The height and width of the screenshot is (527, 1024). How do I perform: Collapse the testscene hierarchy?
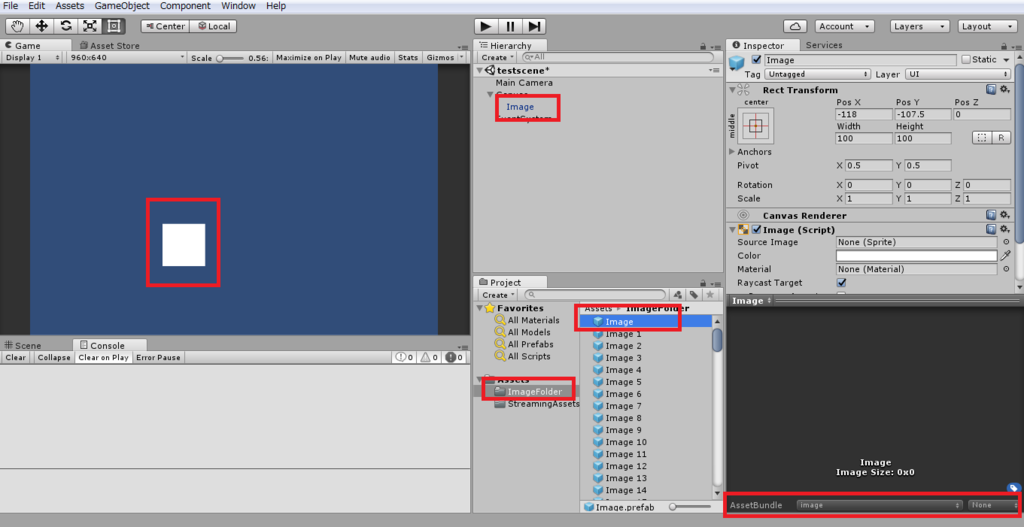tap(480, 70)
